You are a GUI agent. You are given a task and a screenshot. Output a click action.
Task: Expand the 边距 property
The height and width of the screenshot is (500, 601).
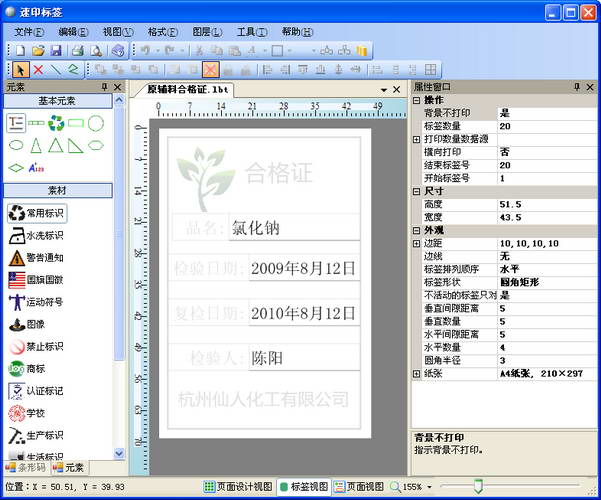pyautogui.click(x=417, y=243)
